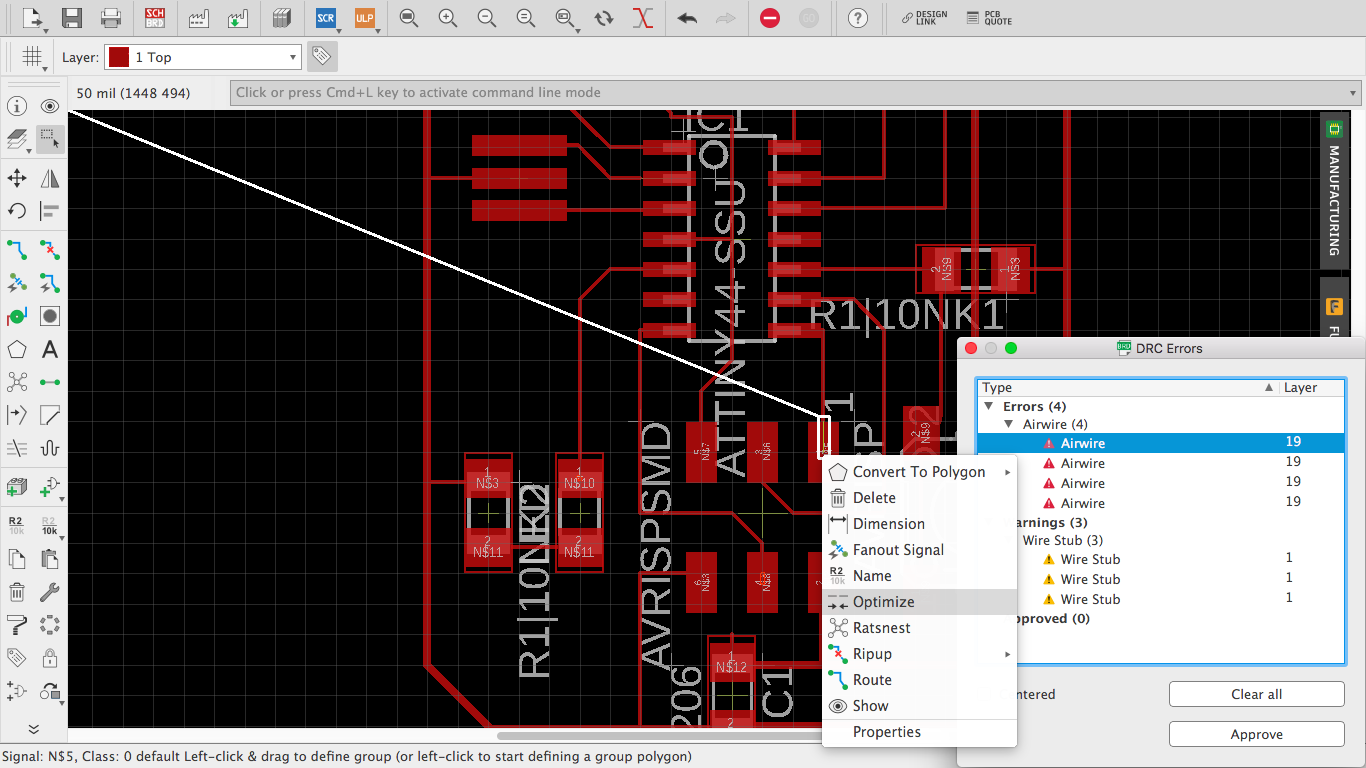The image size is (1366, 768).
Task: Click the Print icon in the top toolbar
Action: click(111, 18)
